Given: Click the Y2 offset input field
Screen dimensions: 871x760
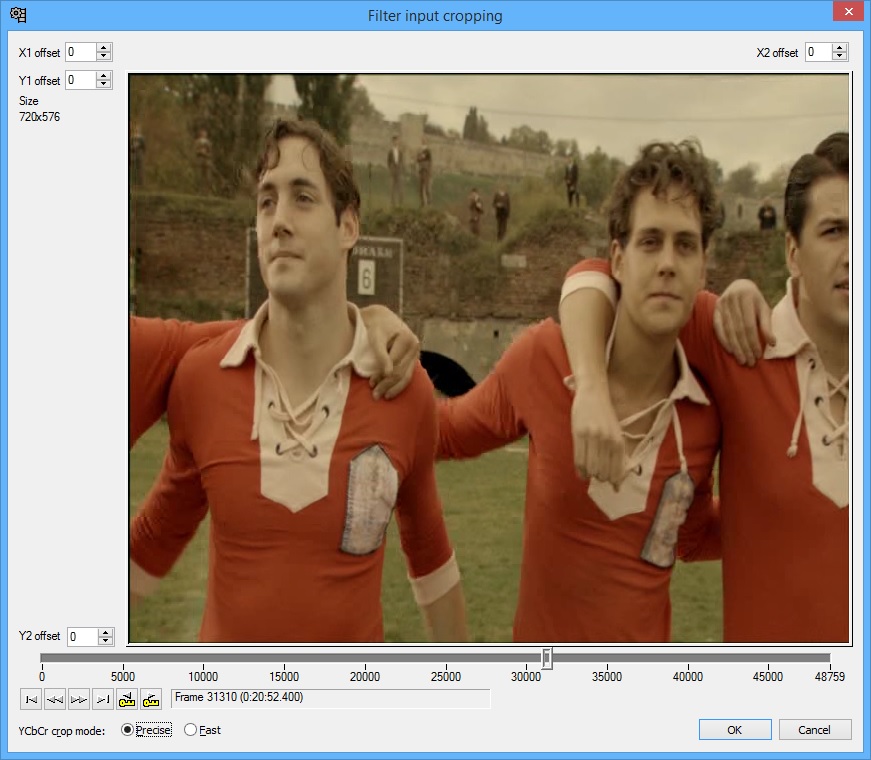Looking at the screenshot, I should pyautogui.click(x=82, y=636).
